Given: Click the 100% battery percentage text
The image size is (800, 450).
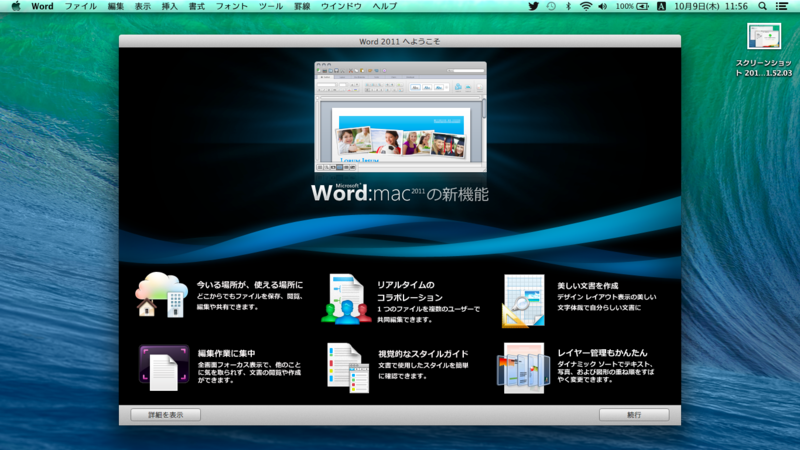Looking at the screenshot, I should point(624,6).
